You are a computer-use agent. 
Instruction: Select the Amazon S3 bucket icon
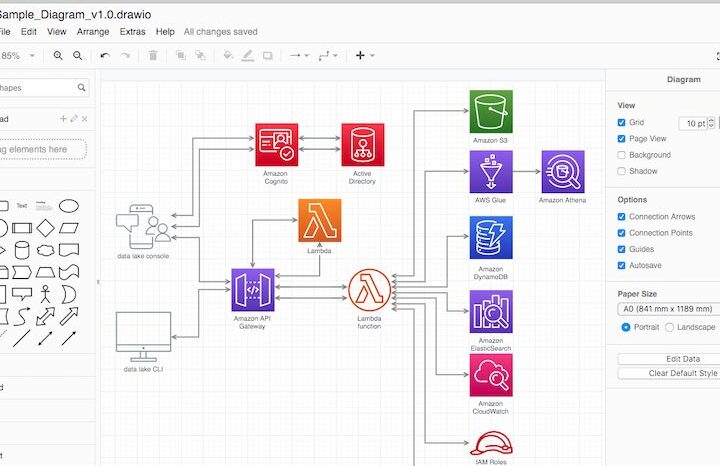(x=491, y=112)
